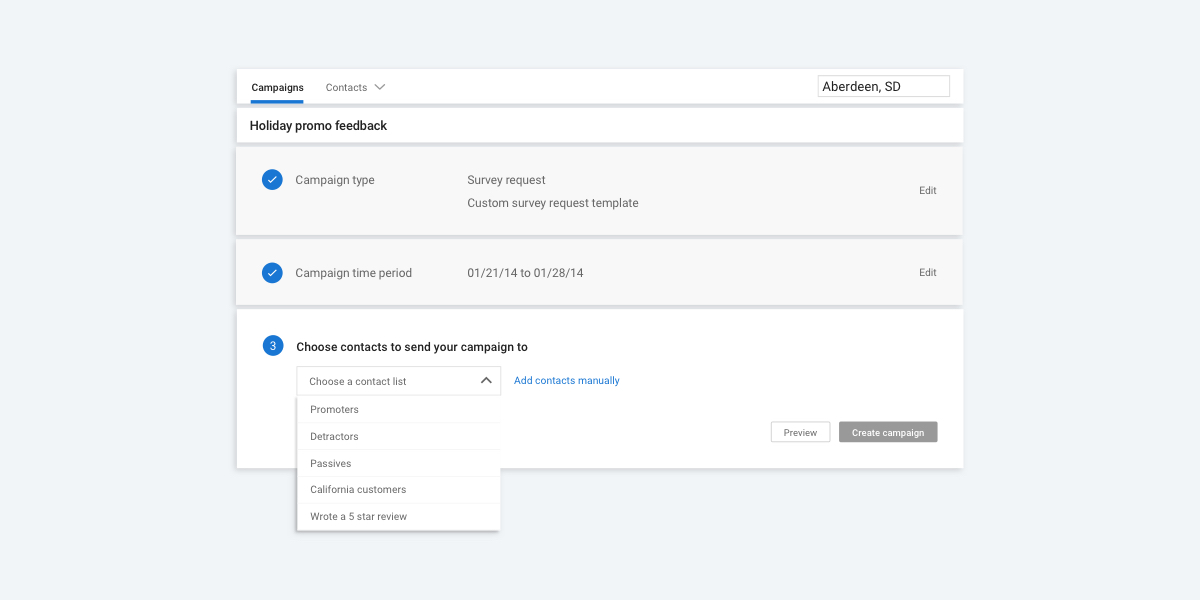Select the Campaign time period checkmark icon

tap(272, 272)
